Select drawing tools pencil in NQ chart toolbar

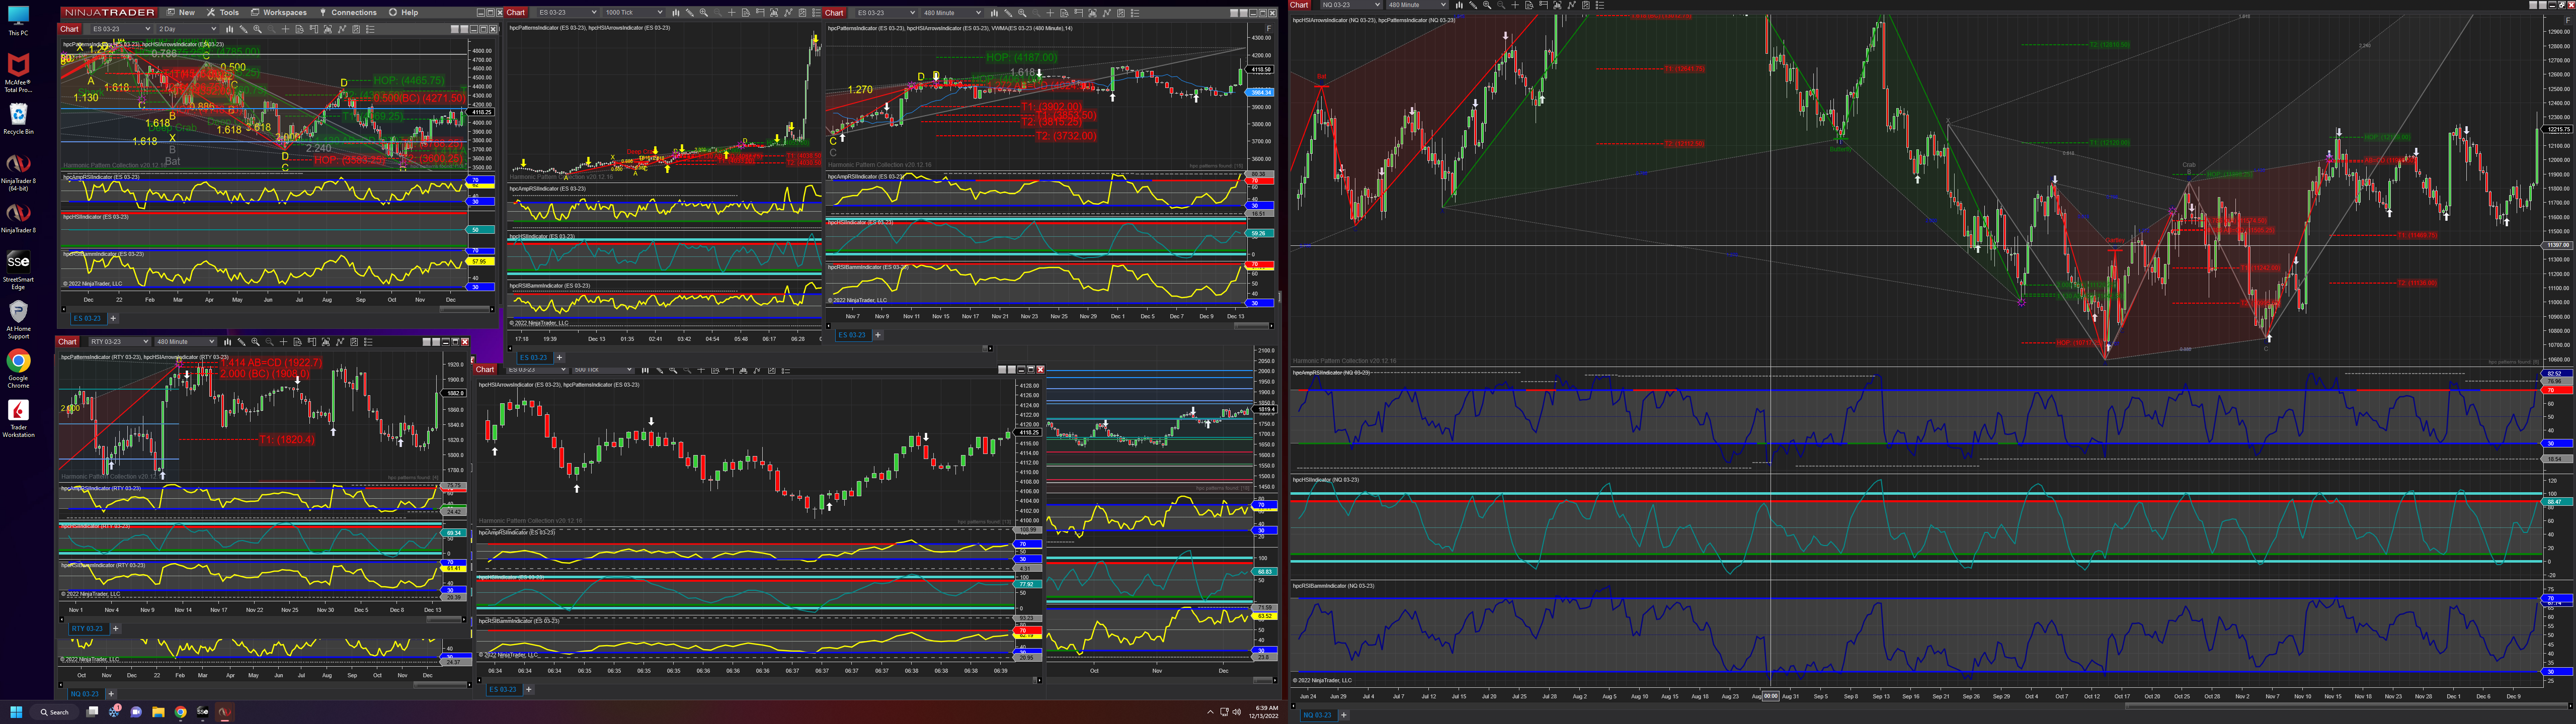1473,5
